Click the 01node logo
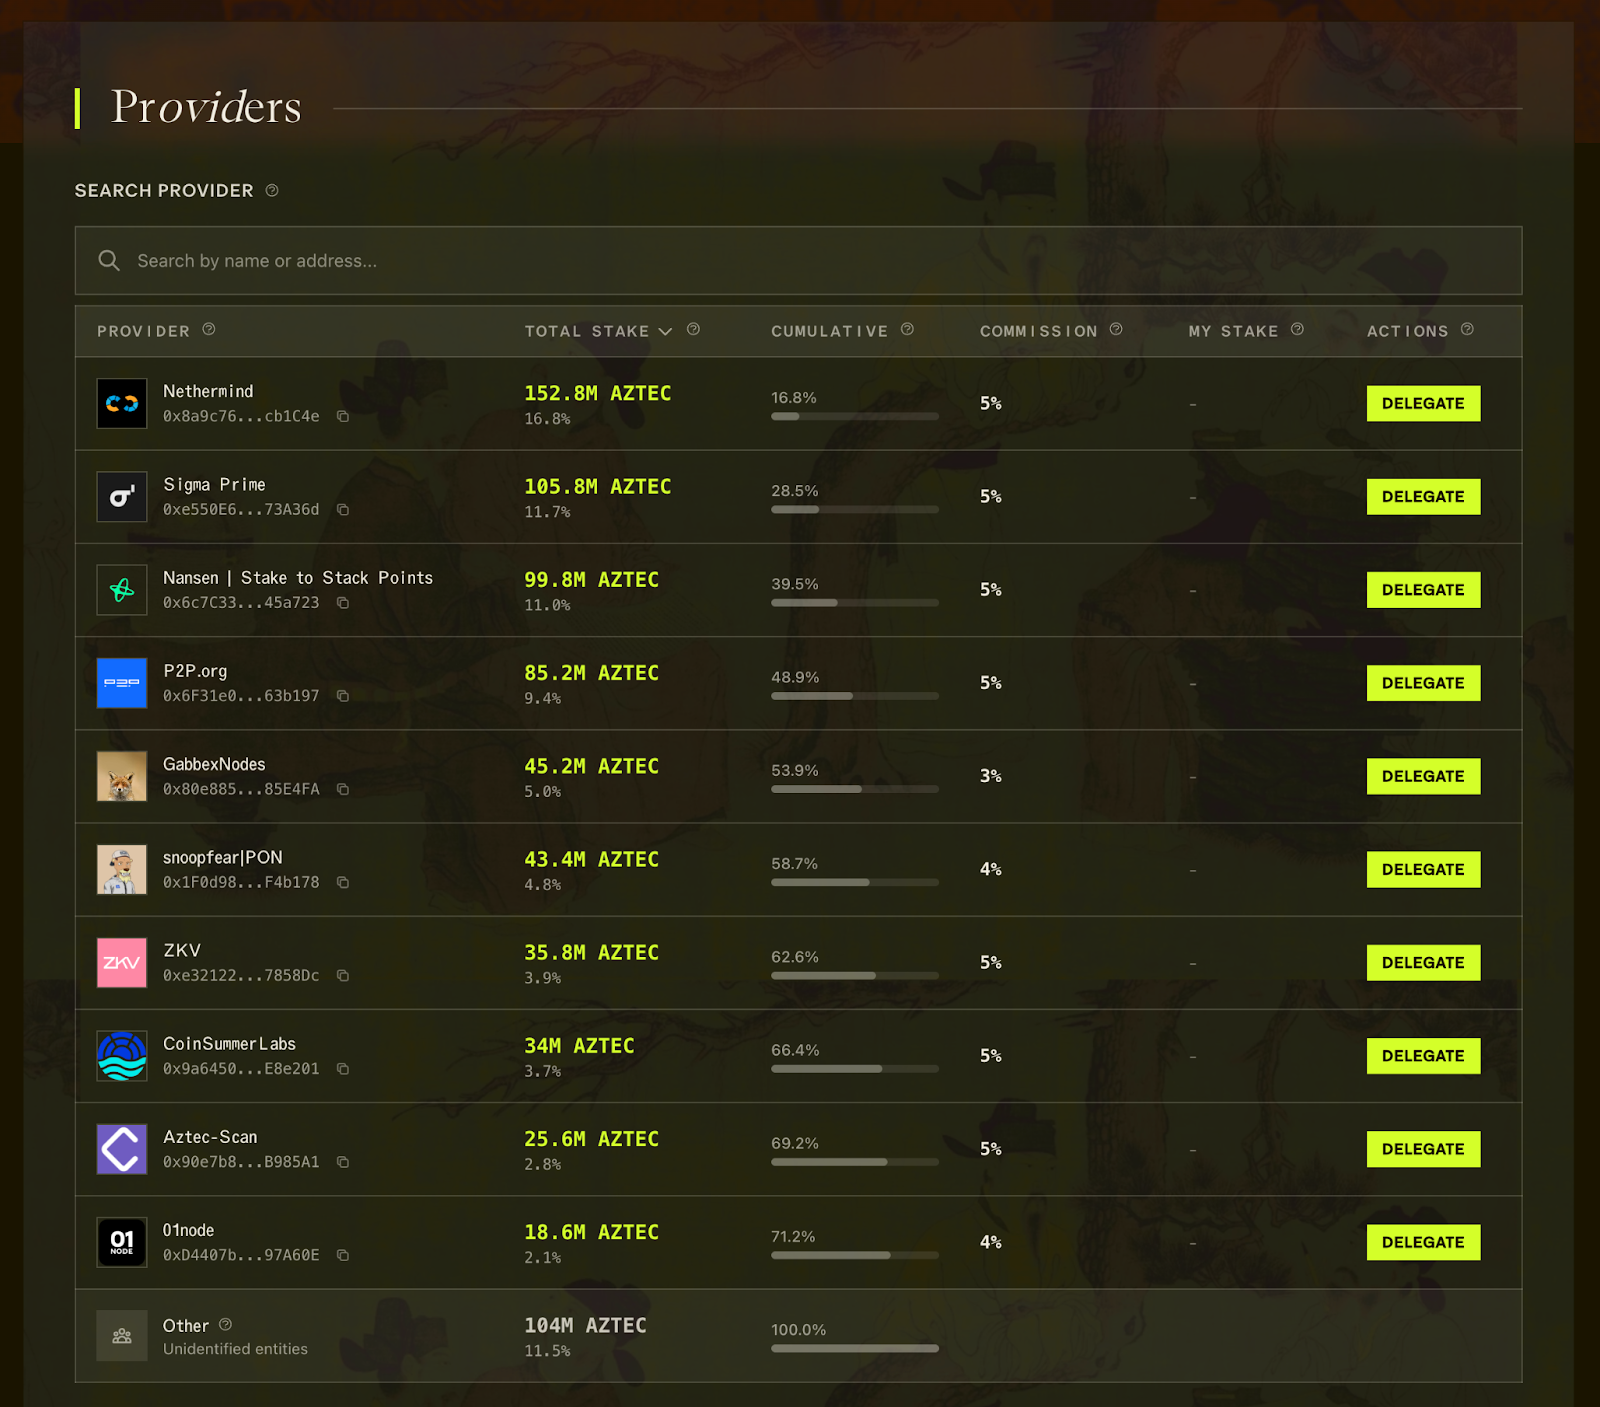Viewport: 1600px width, 1407px height. 122,1242
